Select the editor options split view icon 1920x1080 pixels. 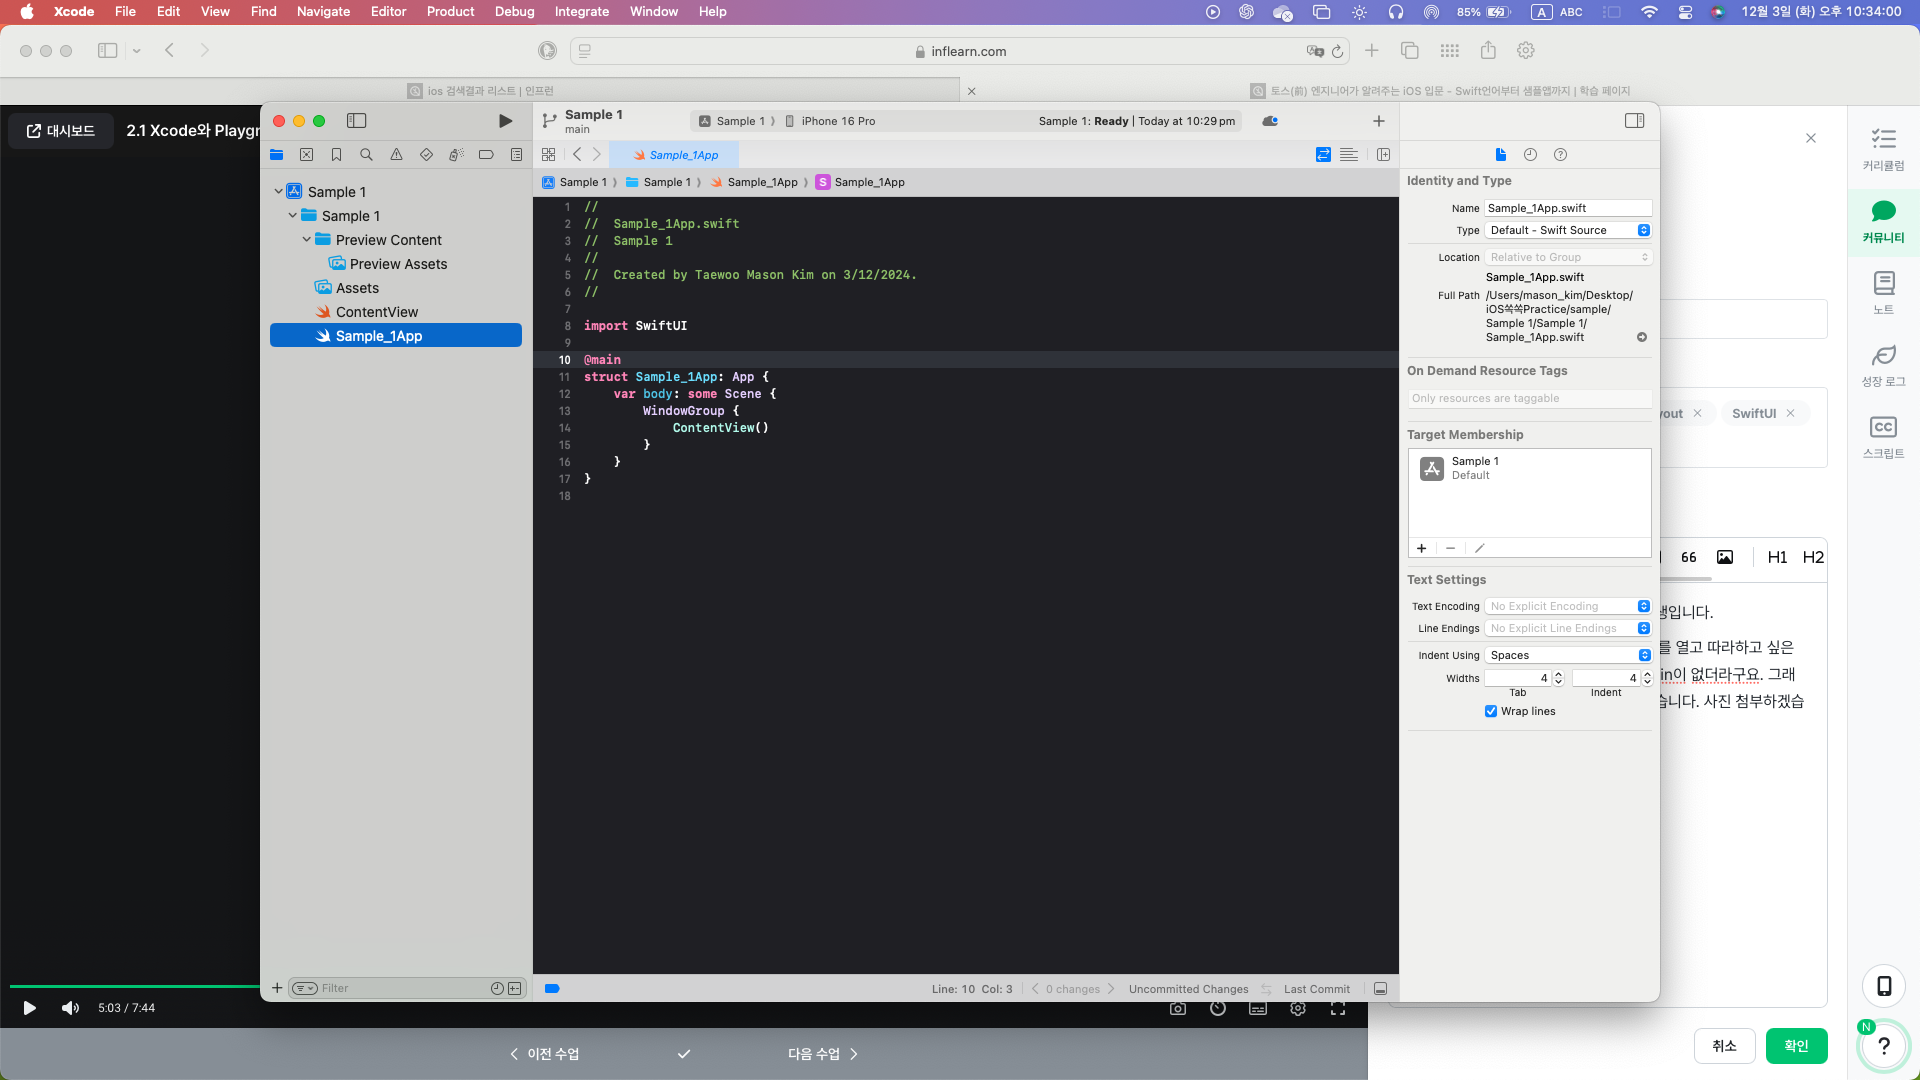coord(1383,156)
